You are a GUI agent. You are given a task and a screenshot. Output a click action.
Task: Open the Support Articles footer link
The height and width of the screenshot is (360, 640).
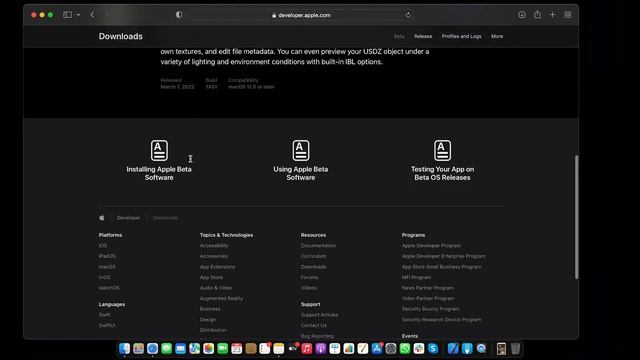[319, 315]
